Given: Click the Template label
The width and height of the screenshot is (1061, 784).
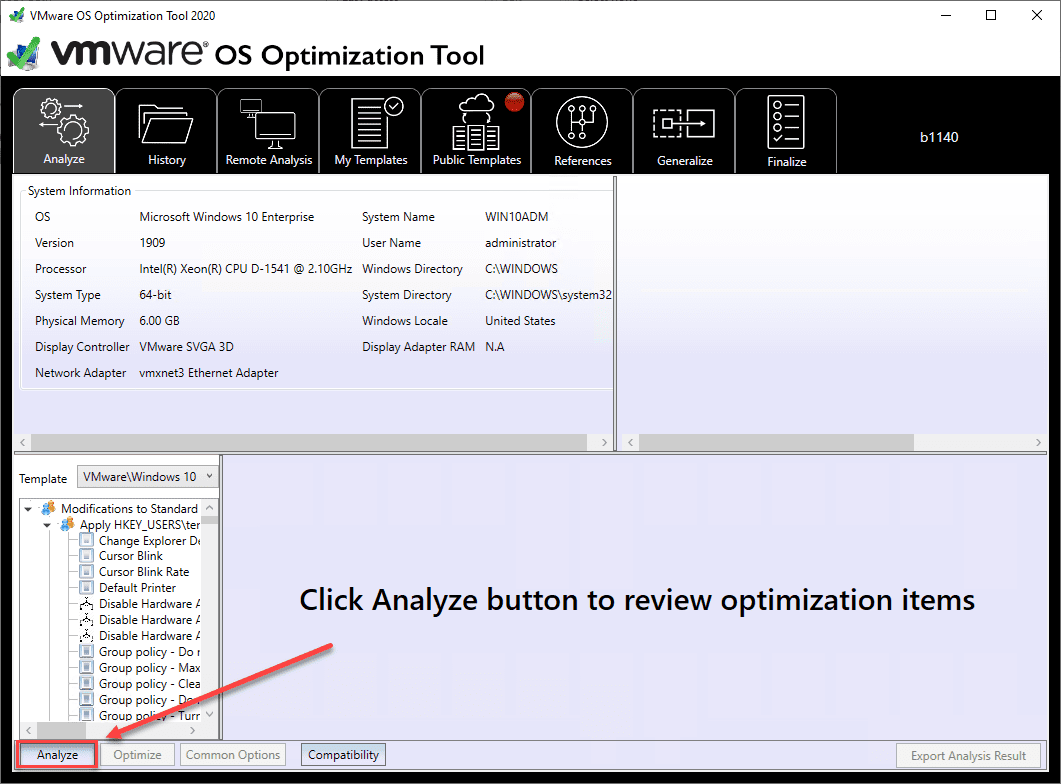Looking at the screenshot, I should click(43, 478).
